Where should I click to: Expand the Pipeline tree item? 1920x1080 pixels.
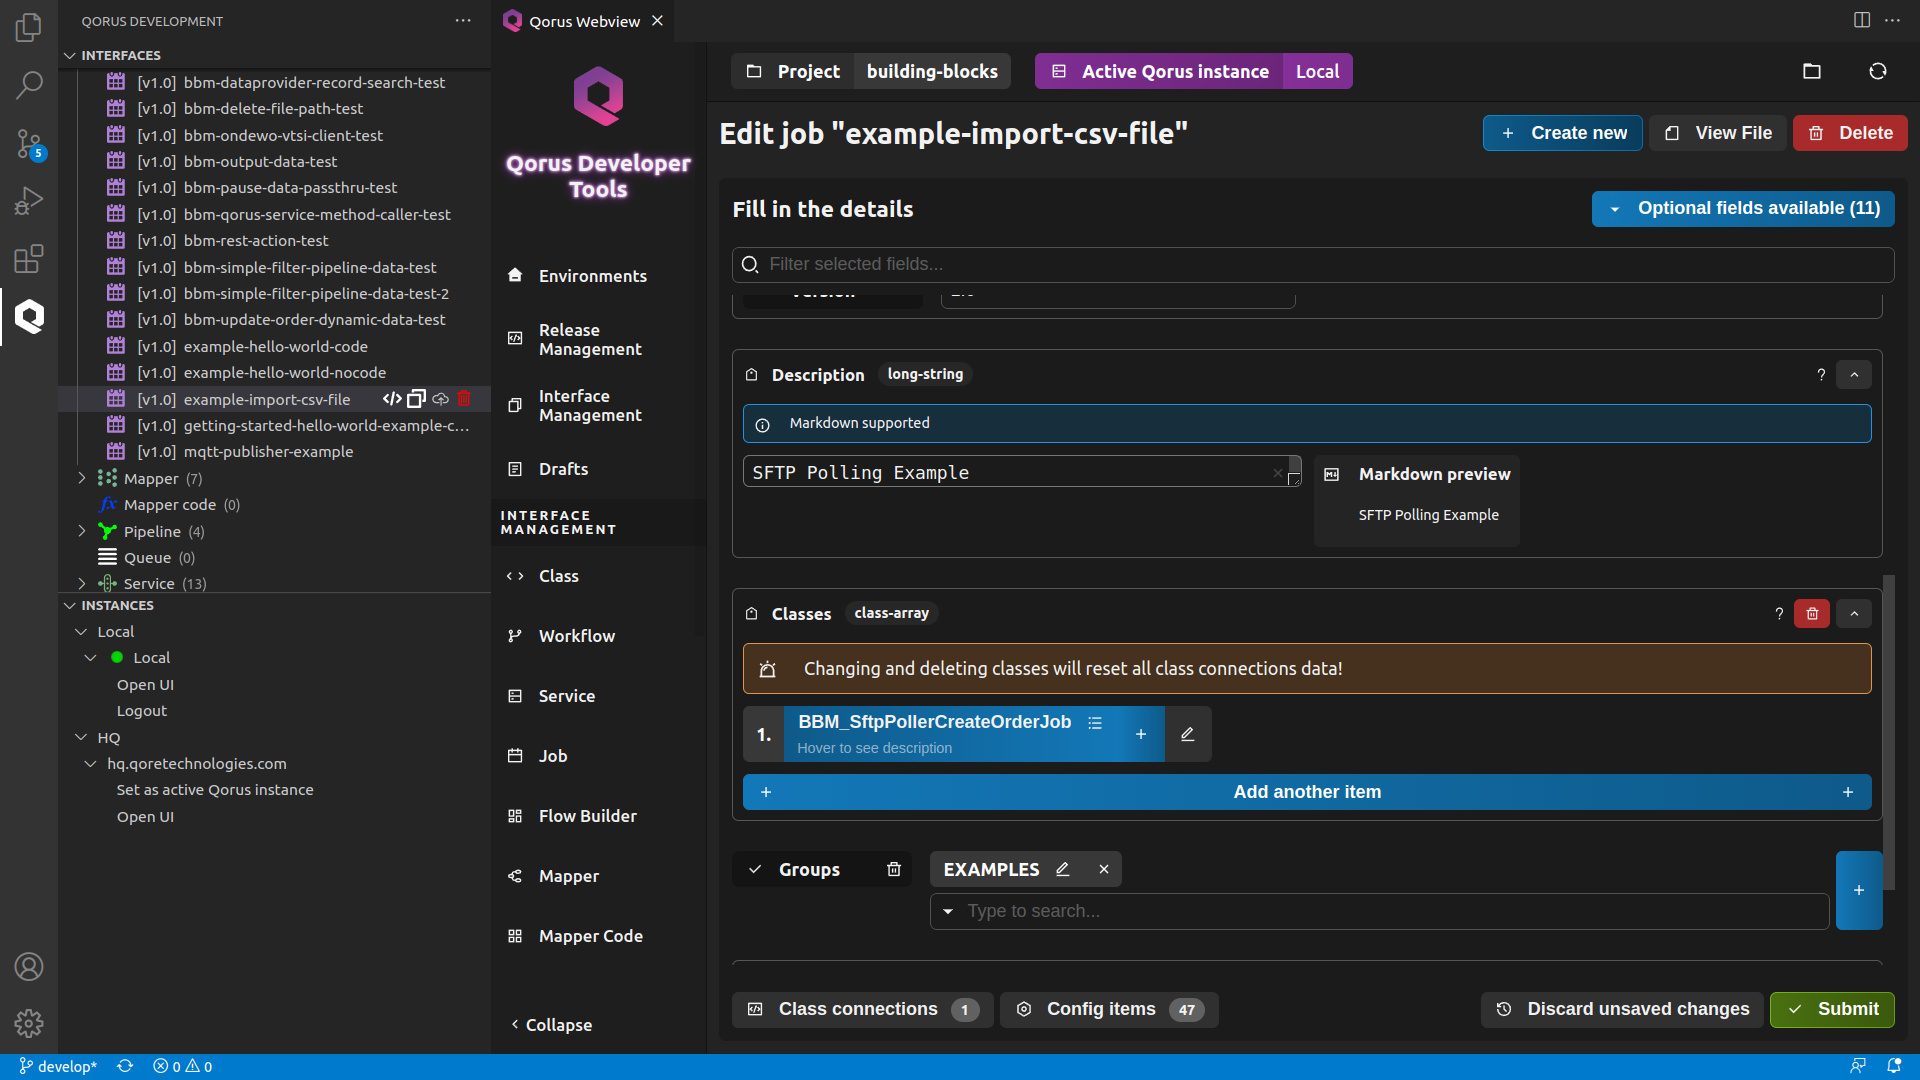tap(82, 530)
